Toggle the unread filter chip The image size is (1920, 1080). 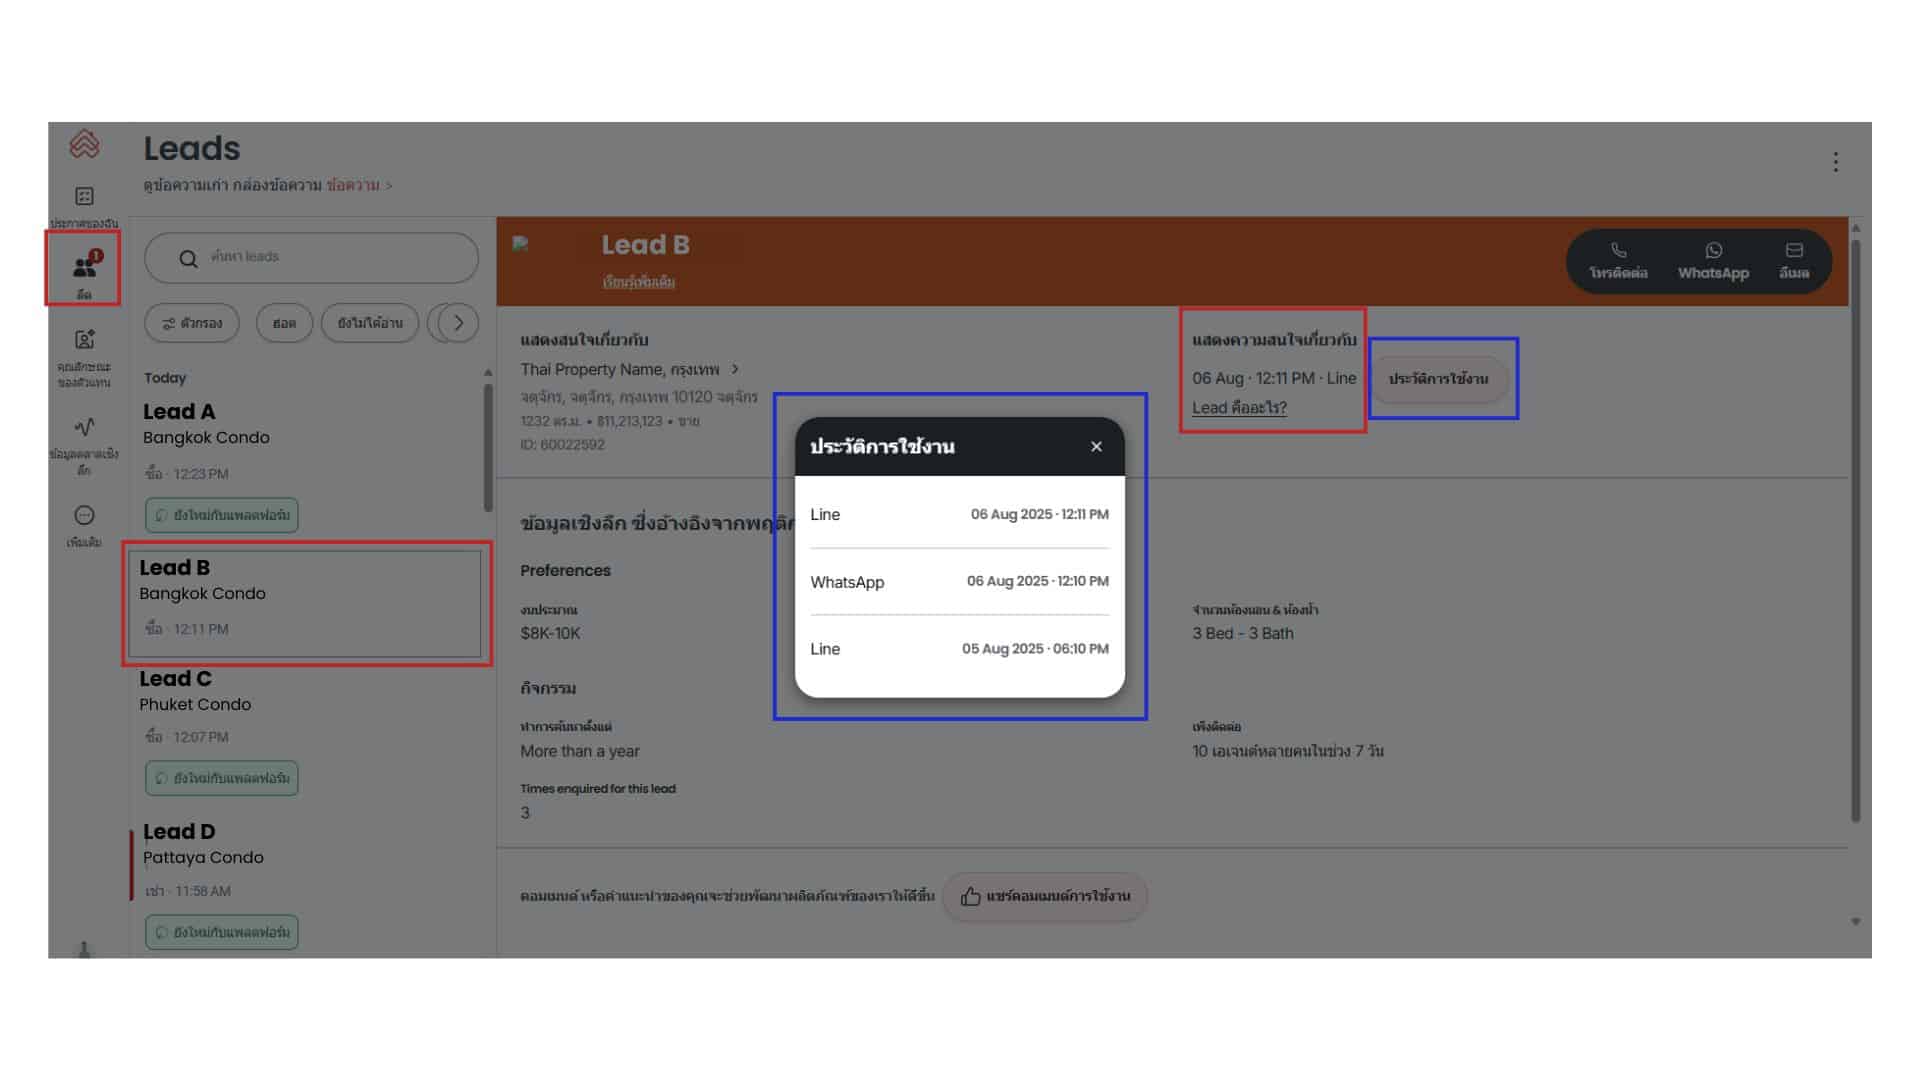(370, 323)
